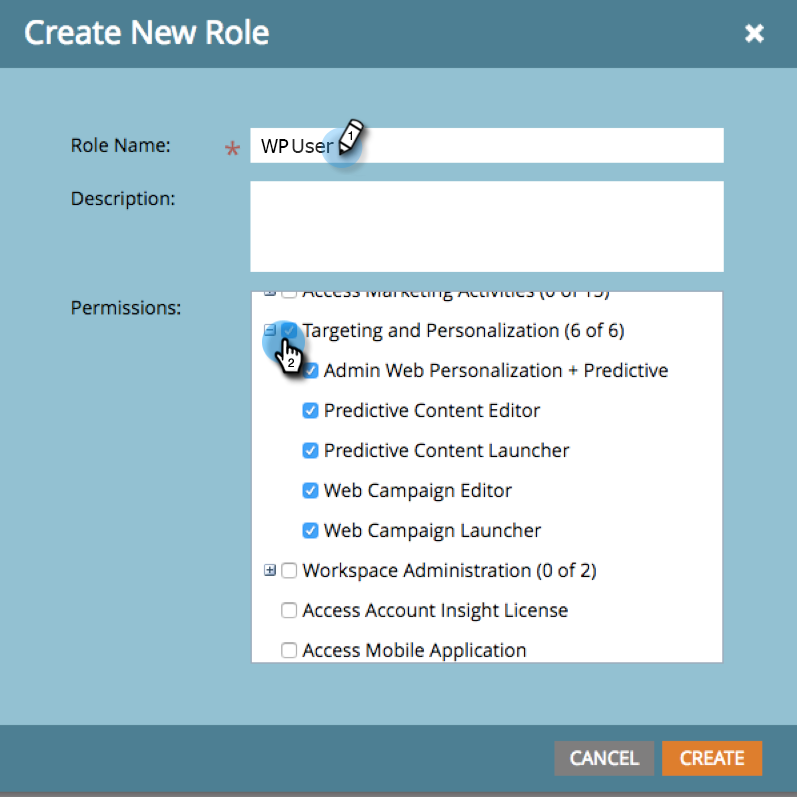Select the Workspace Administration tree label
797x797 pixels.
click(449, 571)
